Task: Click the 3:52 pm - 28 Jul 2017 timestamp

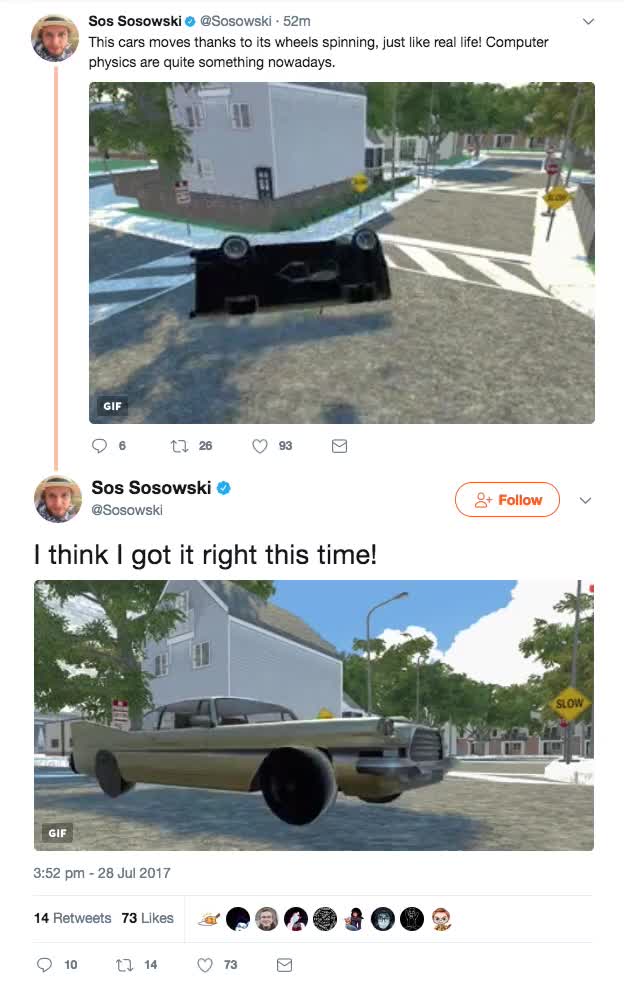Action: (102, 872)
